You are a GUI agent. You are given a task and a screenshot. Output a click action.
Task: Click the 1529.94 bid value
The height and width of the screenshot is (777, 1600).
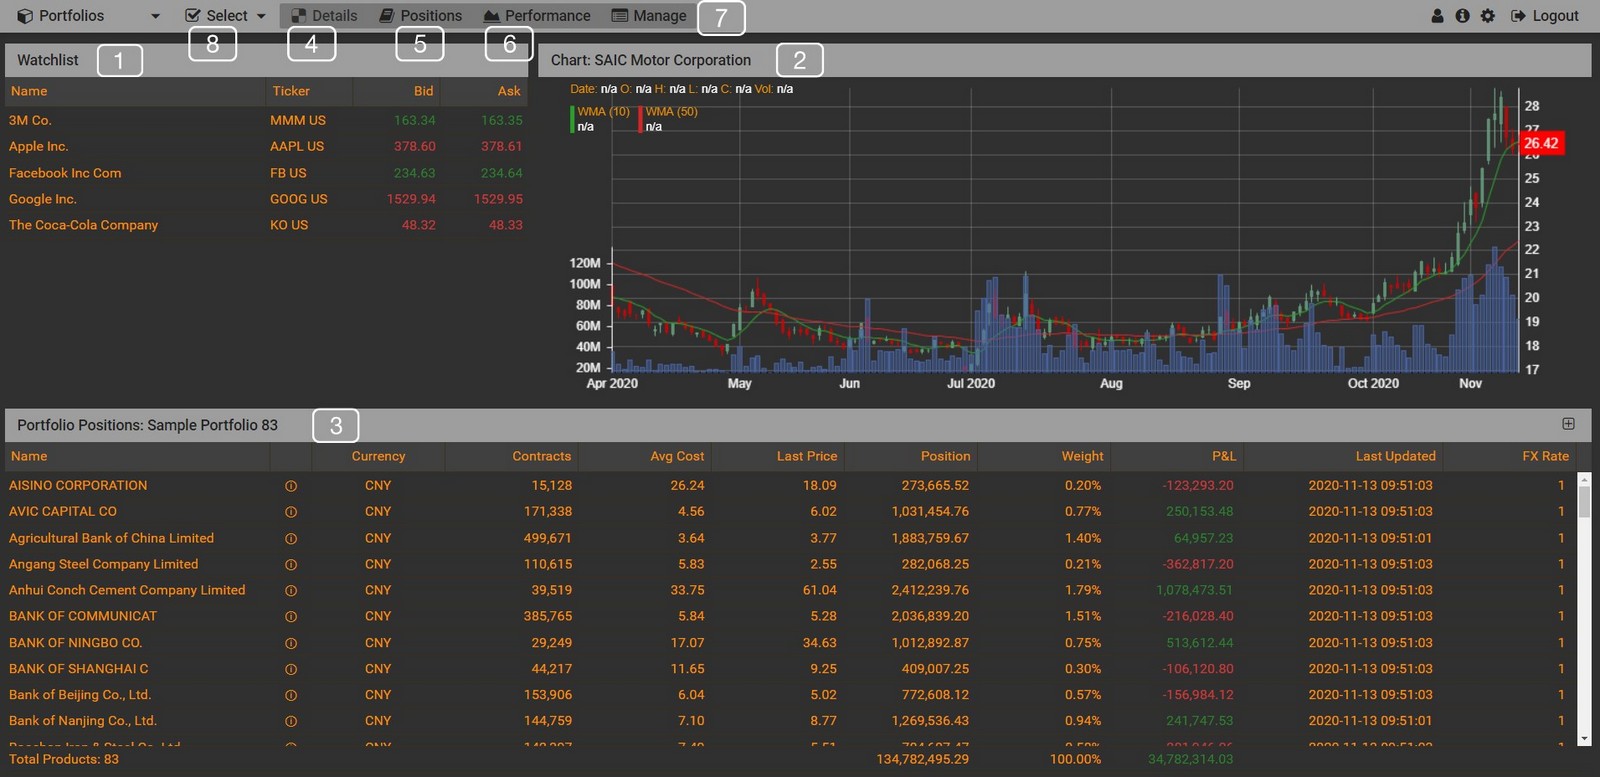(x=411, y=199)
